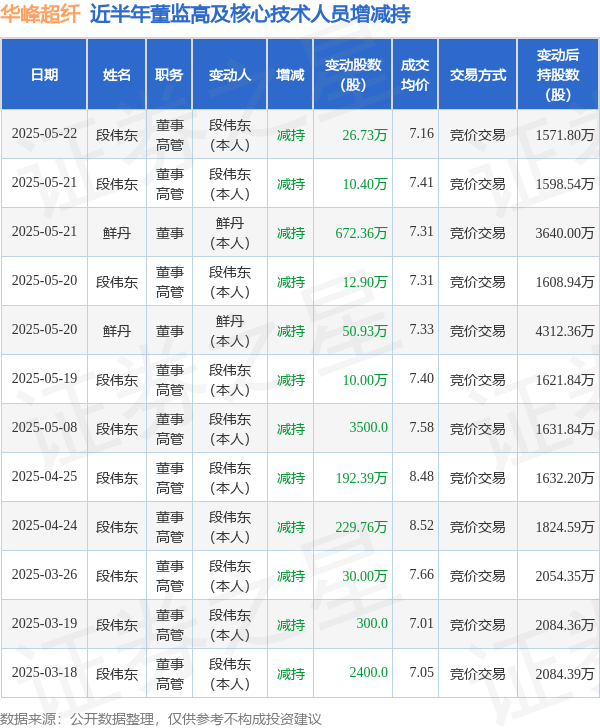Select the price 7.40

pos(421,378)
